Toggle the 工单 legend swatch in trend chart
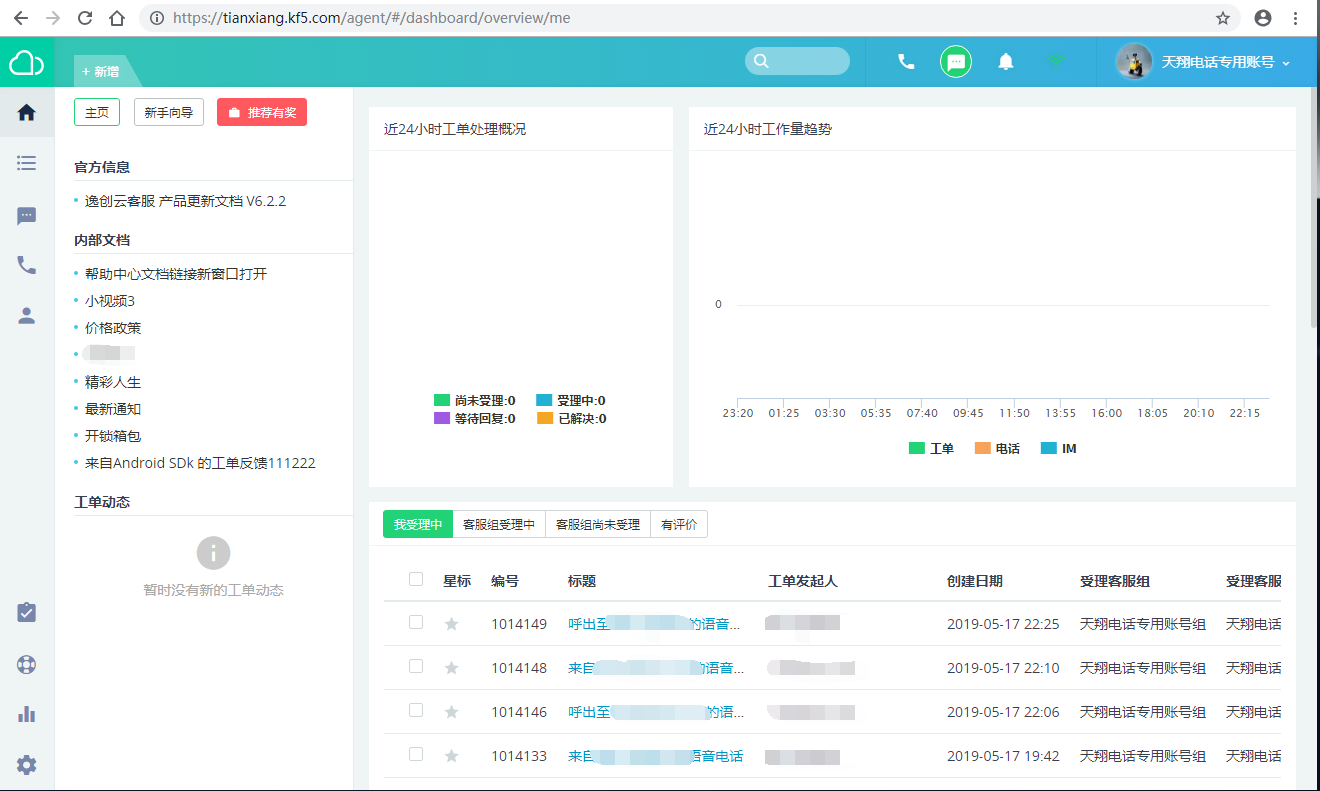 pos(917,449)
